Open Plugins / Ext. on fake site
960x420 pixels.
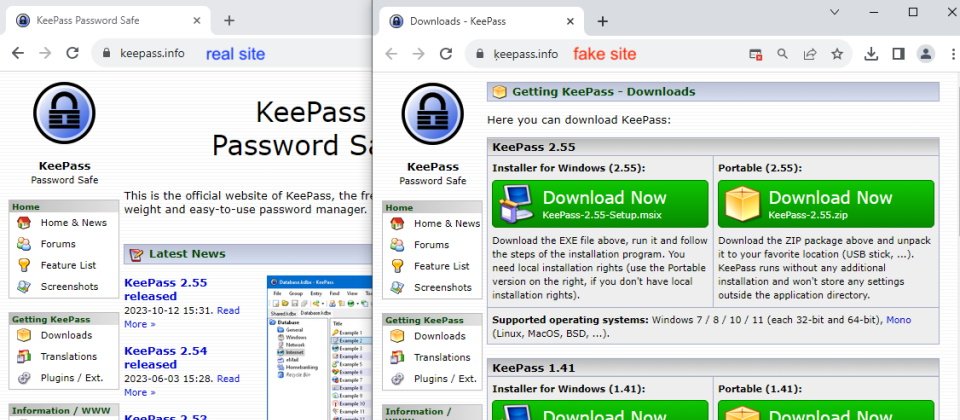445,378
